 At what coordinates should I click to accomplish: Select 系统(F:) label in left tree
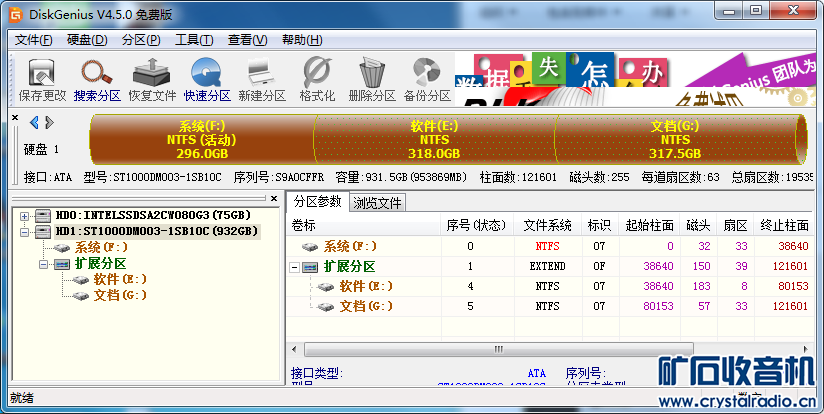point(101,247)
